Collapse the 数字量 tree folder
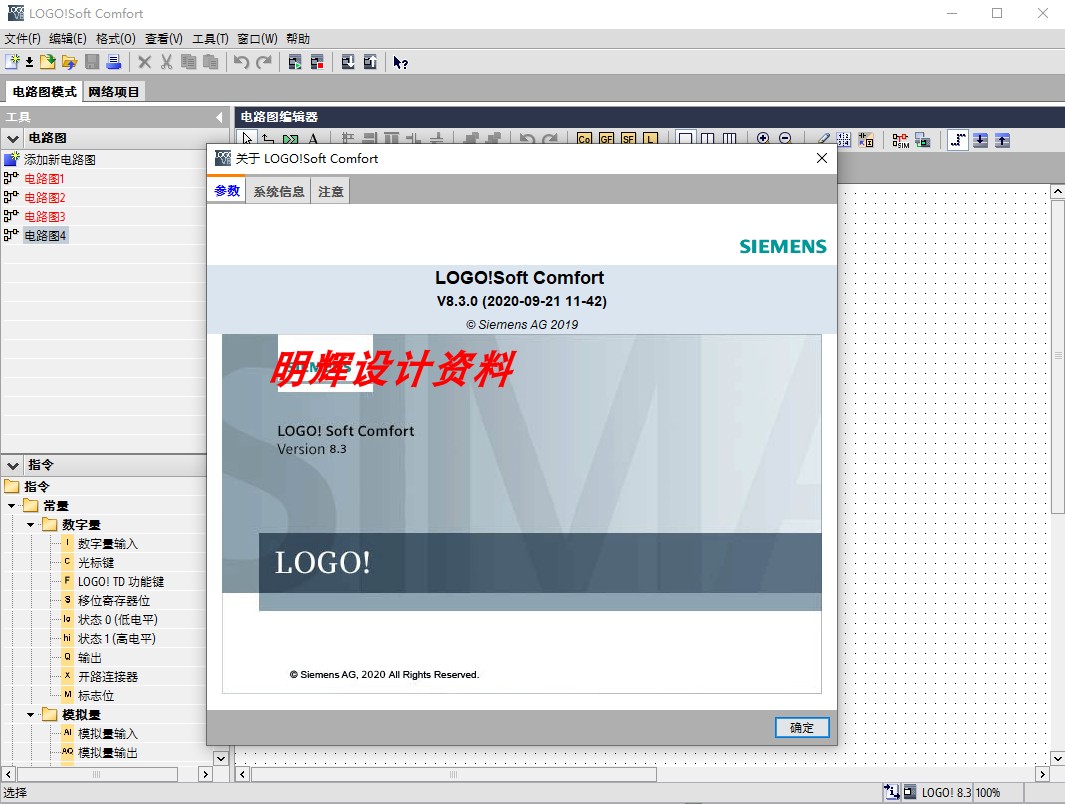The image size is (1065, 804). tap(31, 525)
